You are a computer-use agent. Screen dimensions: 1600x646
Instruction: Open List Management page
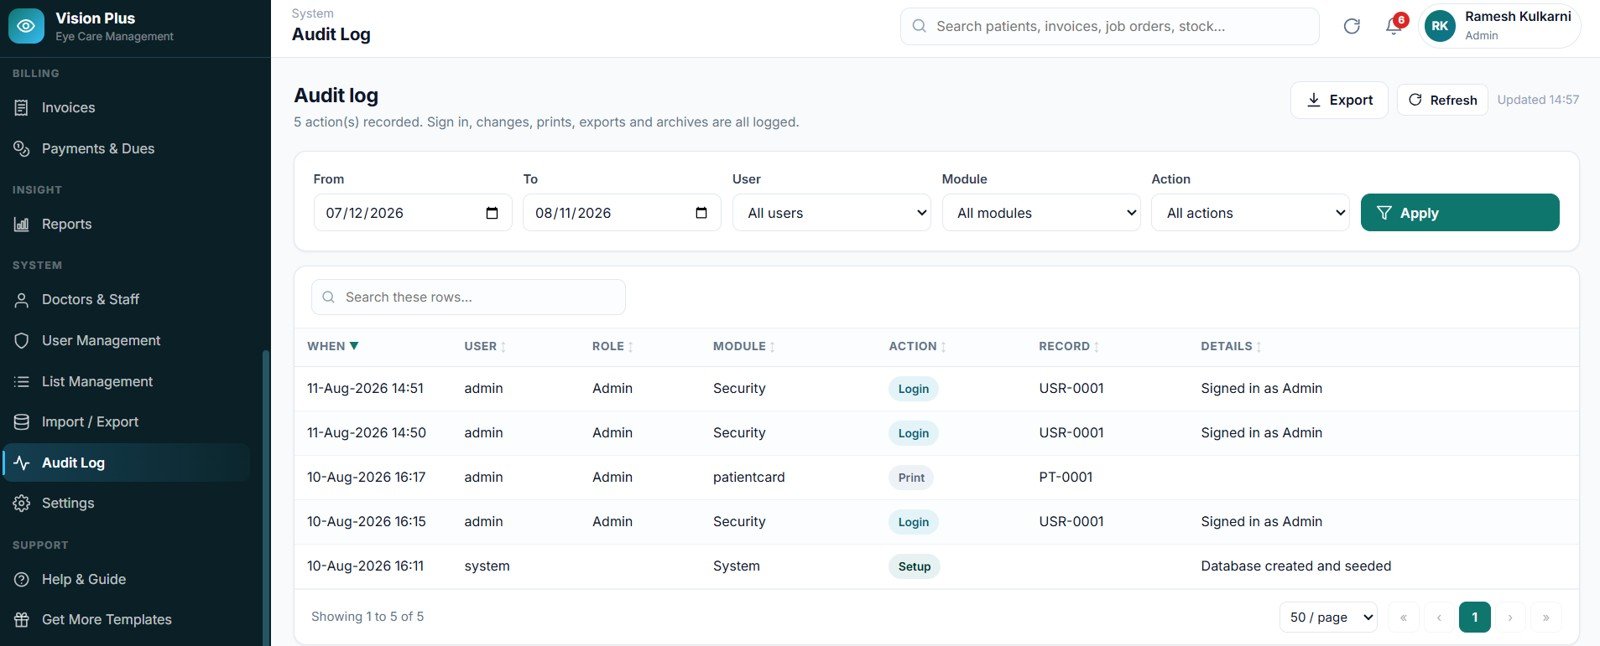click(126, 381)
